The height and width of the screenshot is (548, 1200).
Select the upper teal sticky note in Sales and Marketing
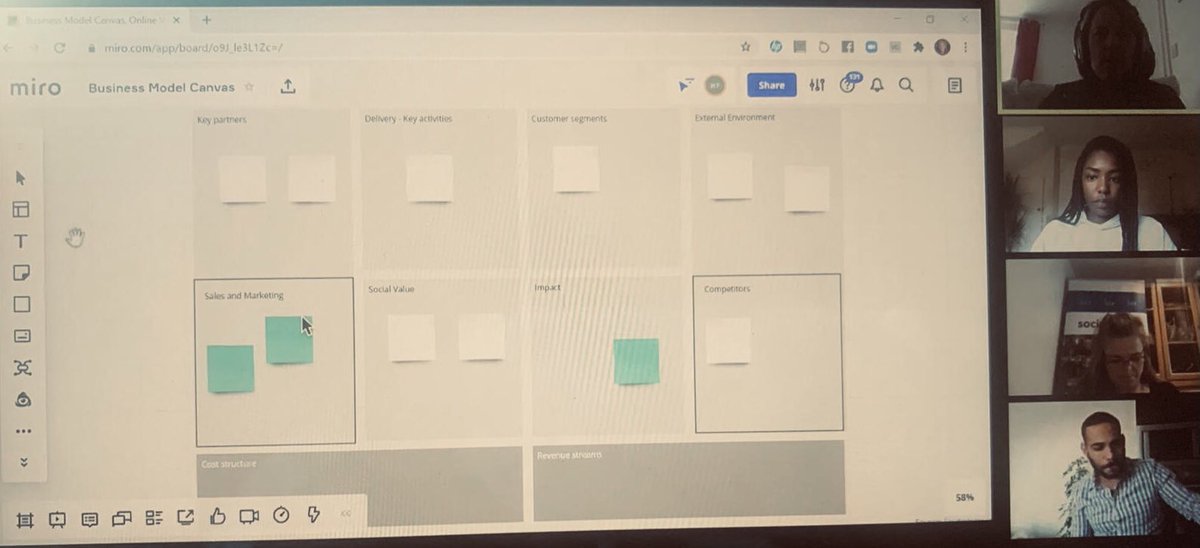click(x=289, y=340)
